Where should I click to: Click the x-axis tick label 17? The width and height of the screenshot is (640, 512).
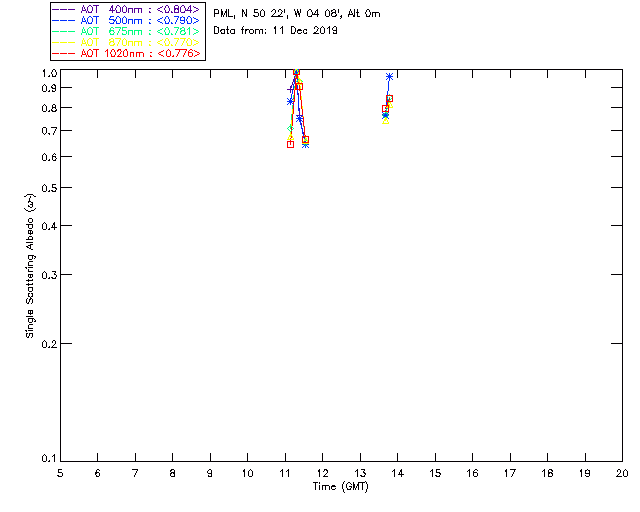[x=510, y=473]
